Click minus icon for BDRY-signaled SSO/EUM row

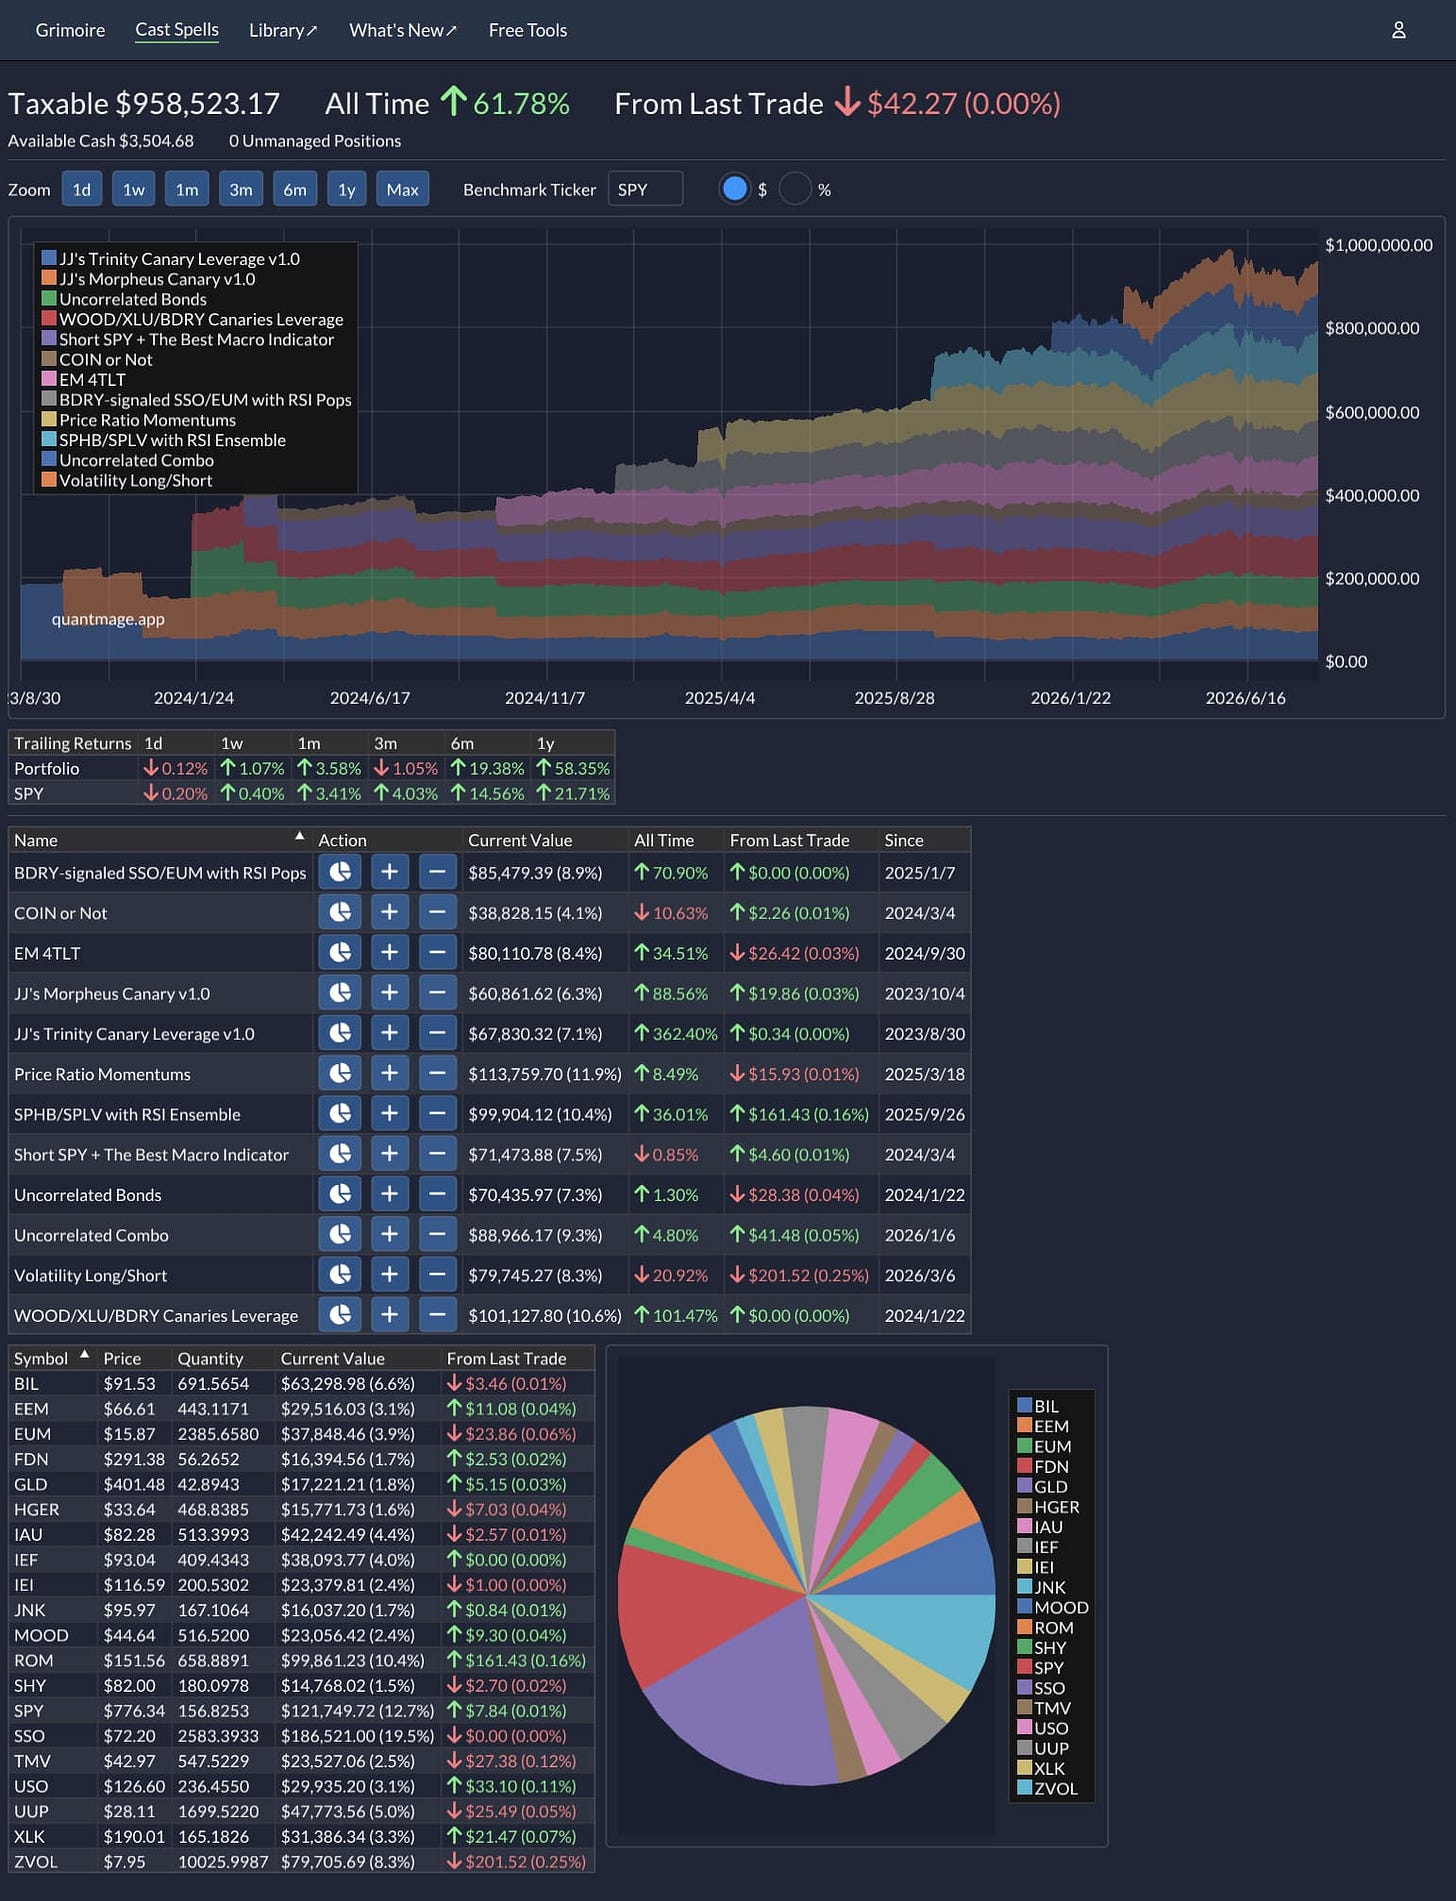[437, 872]
